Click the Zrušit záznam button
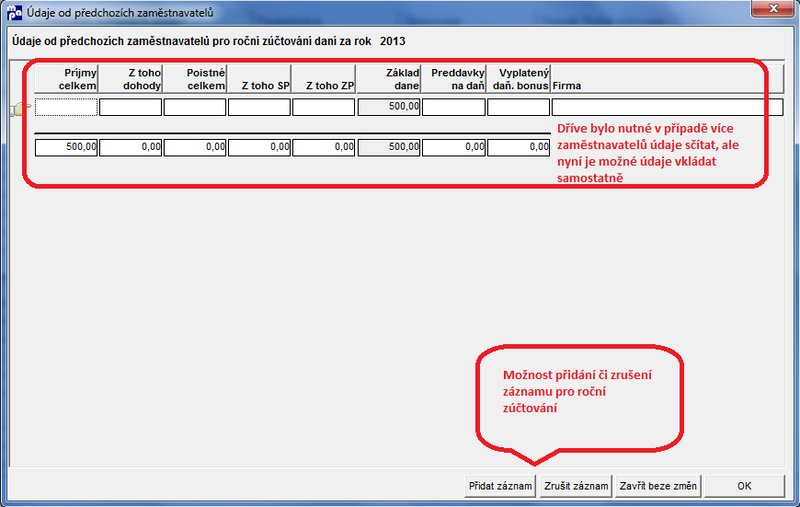 pyautogui.click(x=576, y=486)
